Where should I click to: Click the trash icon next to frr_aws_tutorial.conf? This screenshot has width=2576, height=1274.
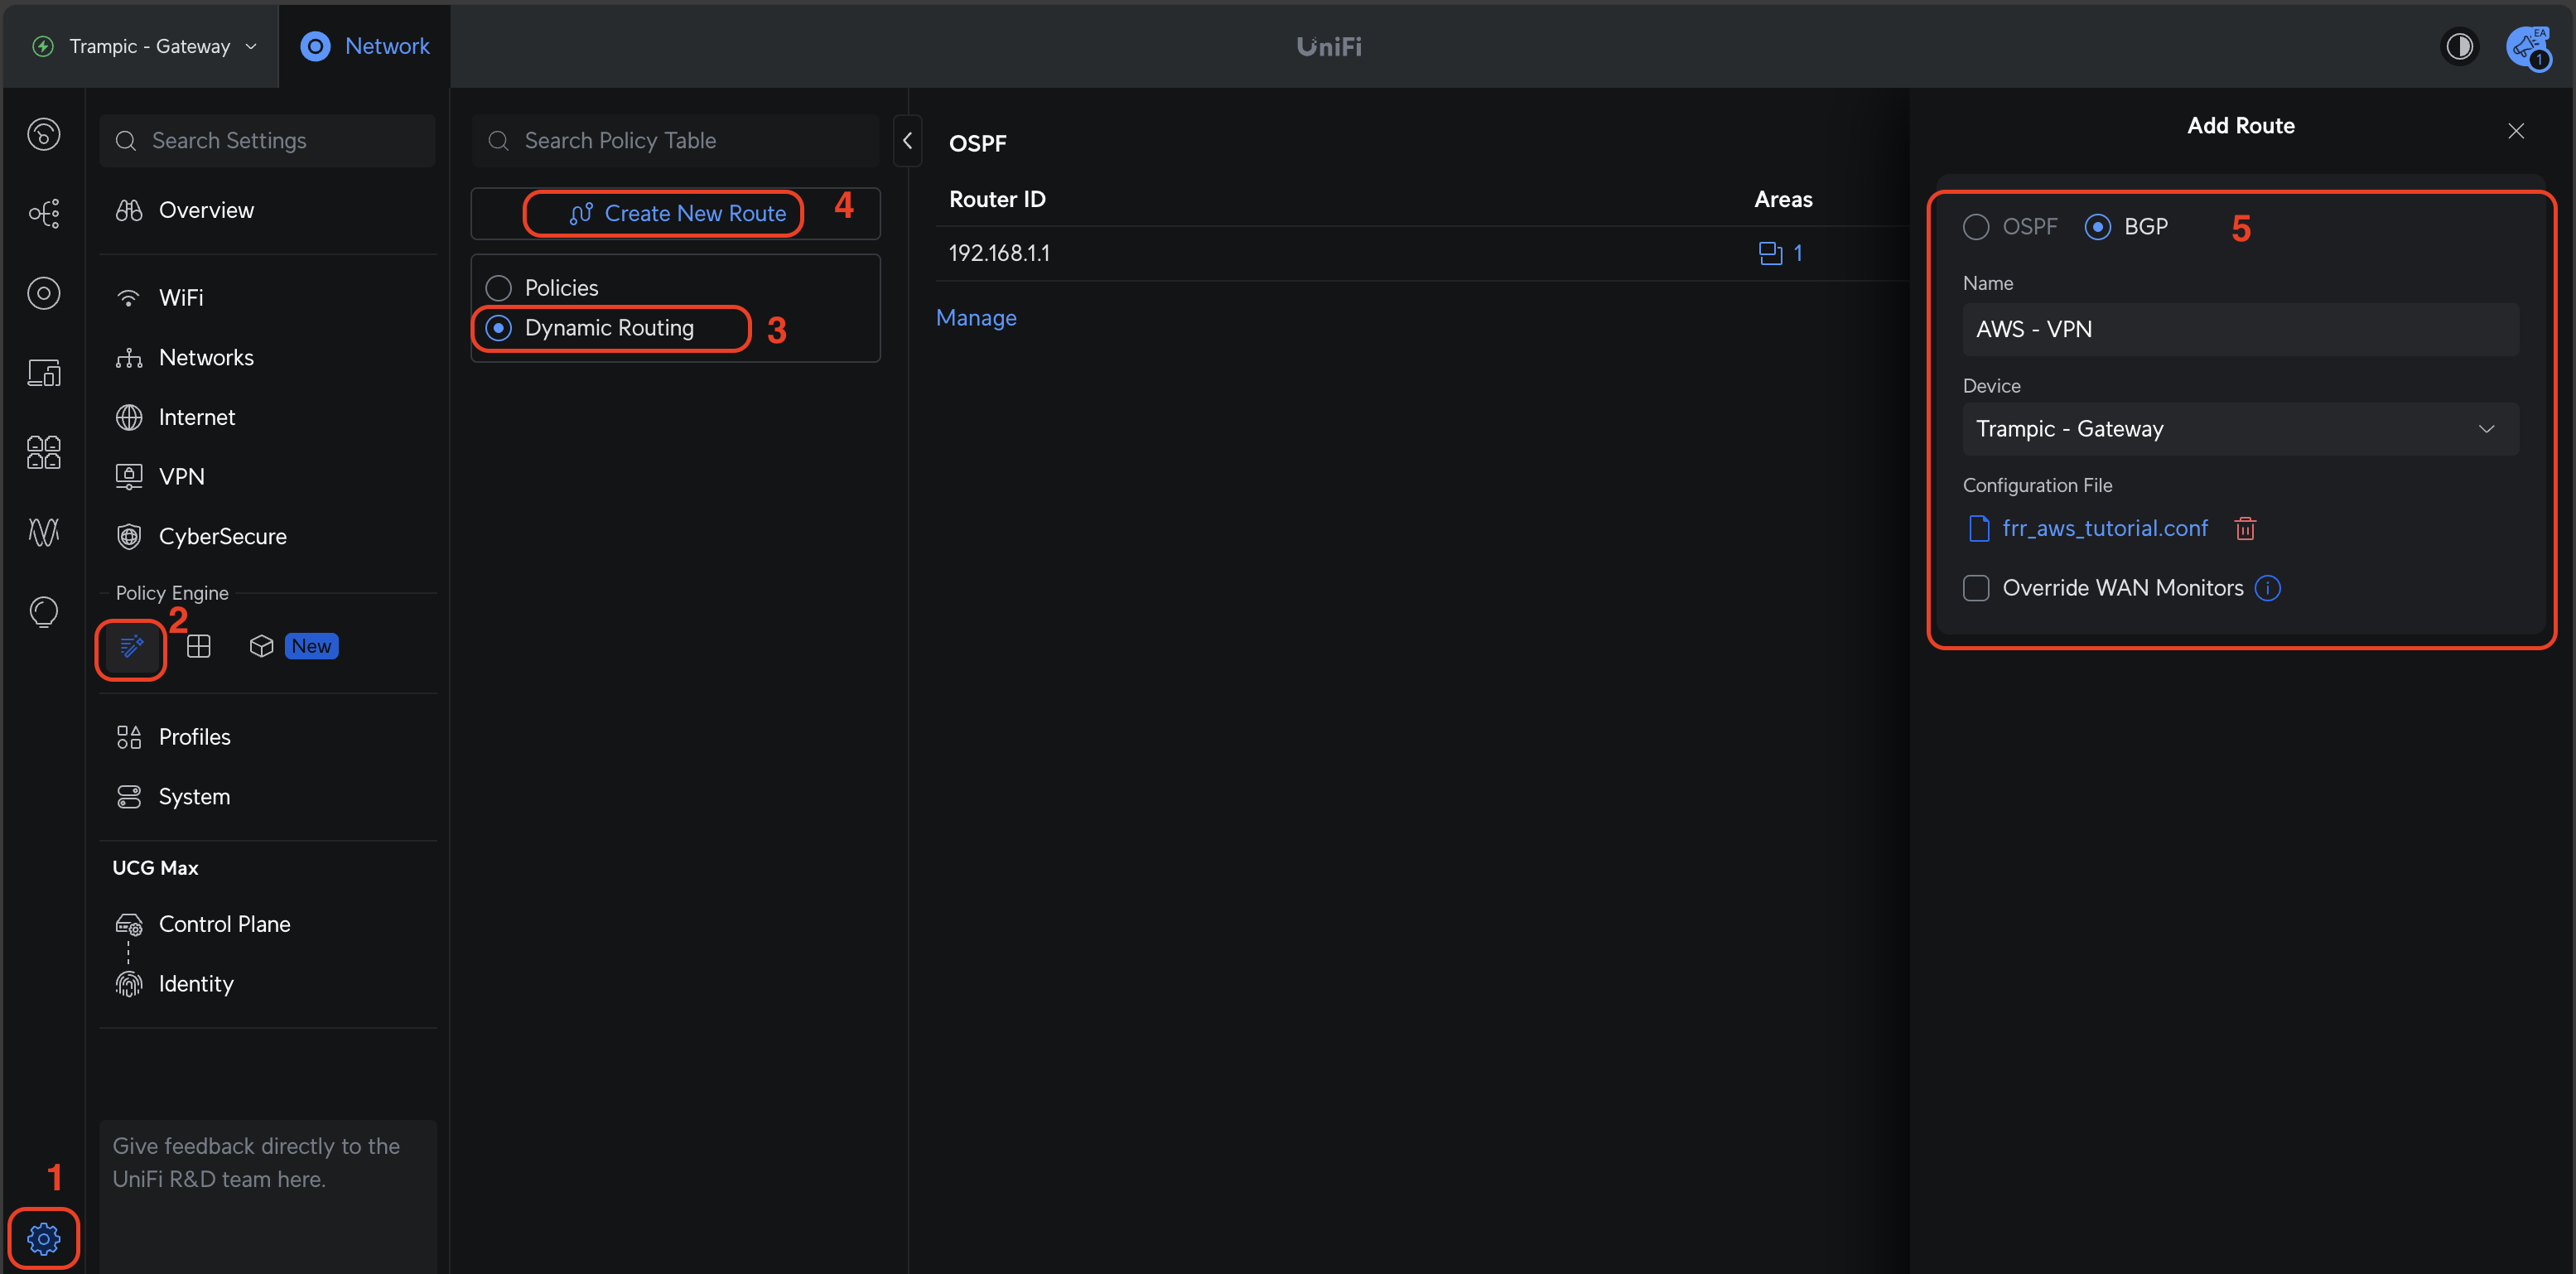pos(2245,528)
